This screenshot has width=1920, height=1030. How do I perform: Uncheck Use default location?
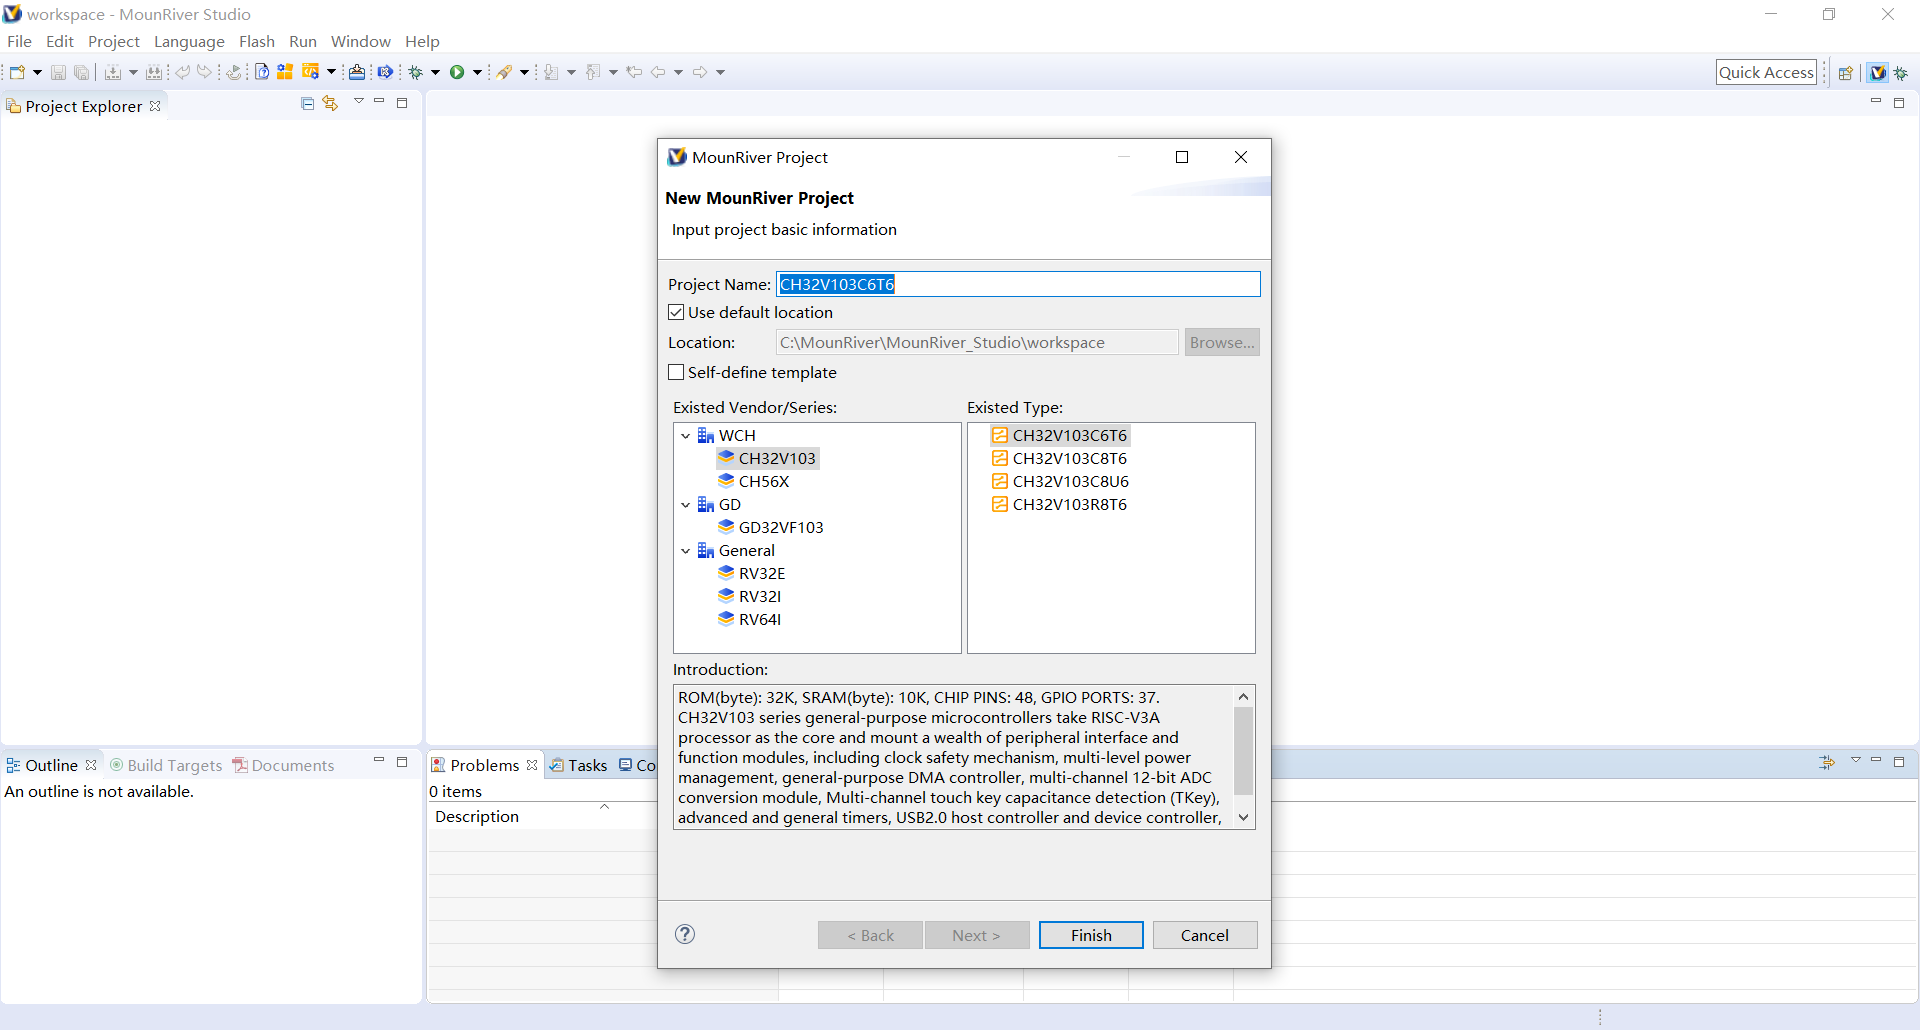tap(676, 311)
